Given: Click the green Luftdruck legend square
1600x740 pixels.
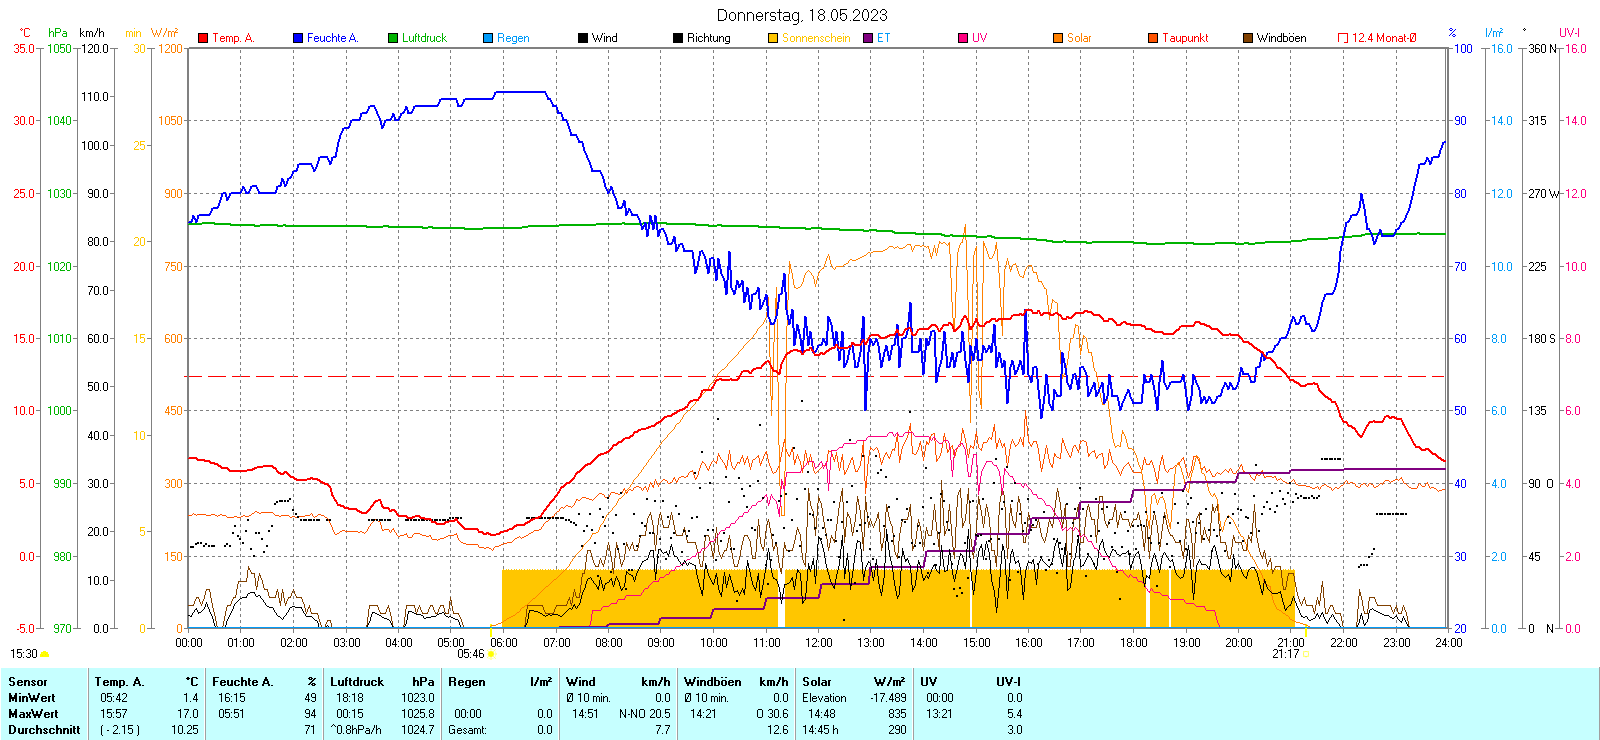Looking at the screenshot, I should (x=393, y=38).
